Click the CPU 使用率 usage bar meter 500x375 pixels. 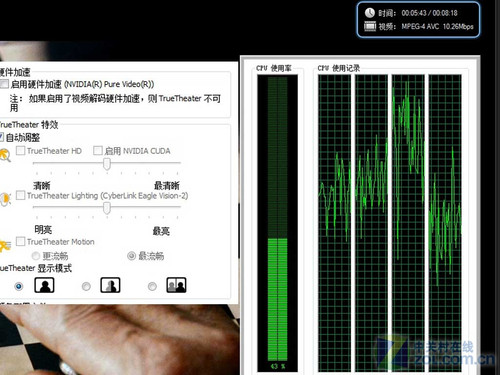[x=277, y=223]
